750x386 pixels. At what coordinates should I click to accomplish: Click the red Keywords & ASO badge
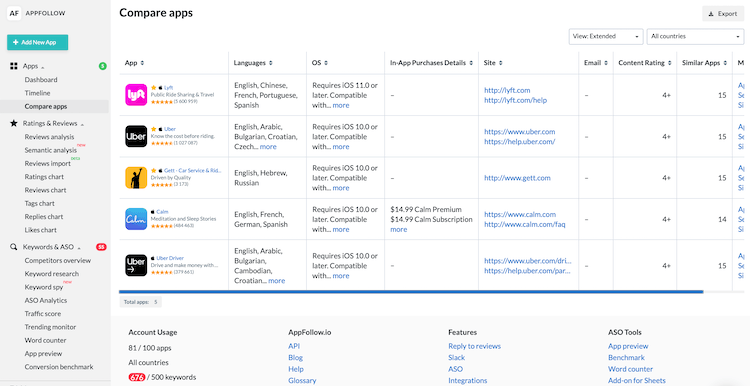tap(101, 247)
